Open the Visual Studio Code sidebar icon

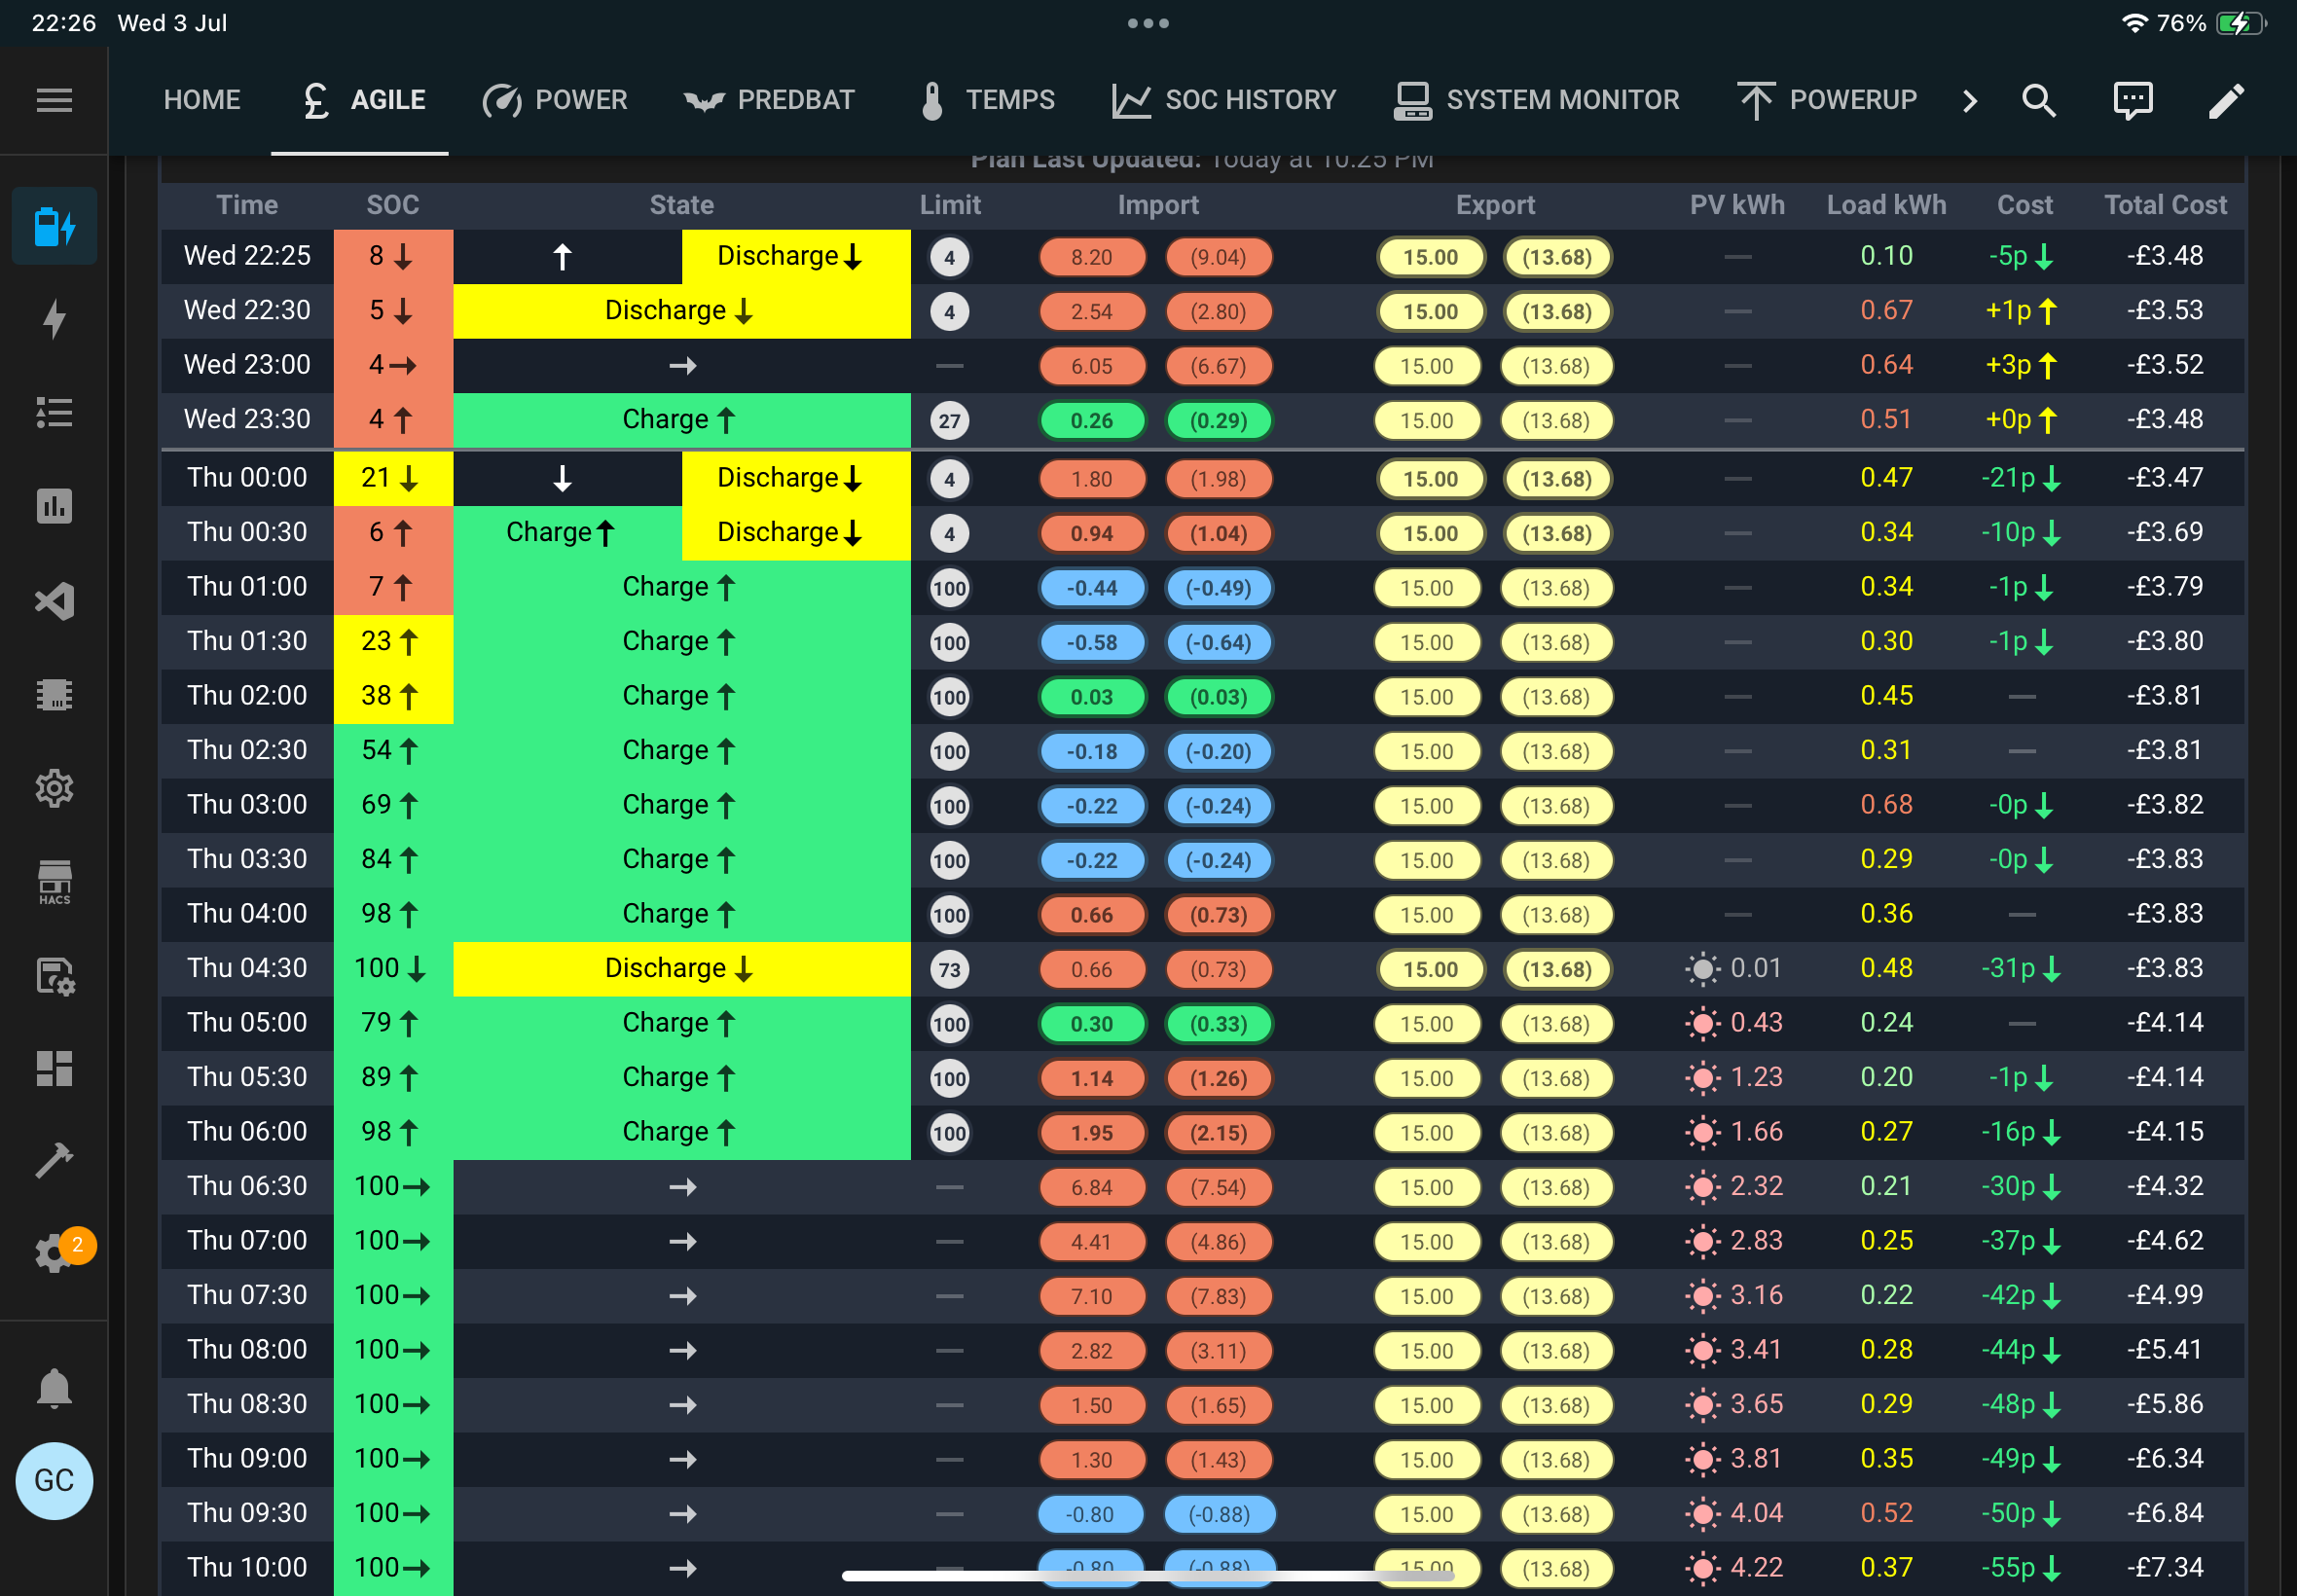click(x=54, y=601)
